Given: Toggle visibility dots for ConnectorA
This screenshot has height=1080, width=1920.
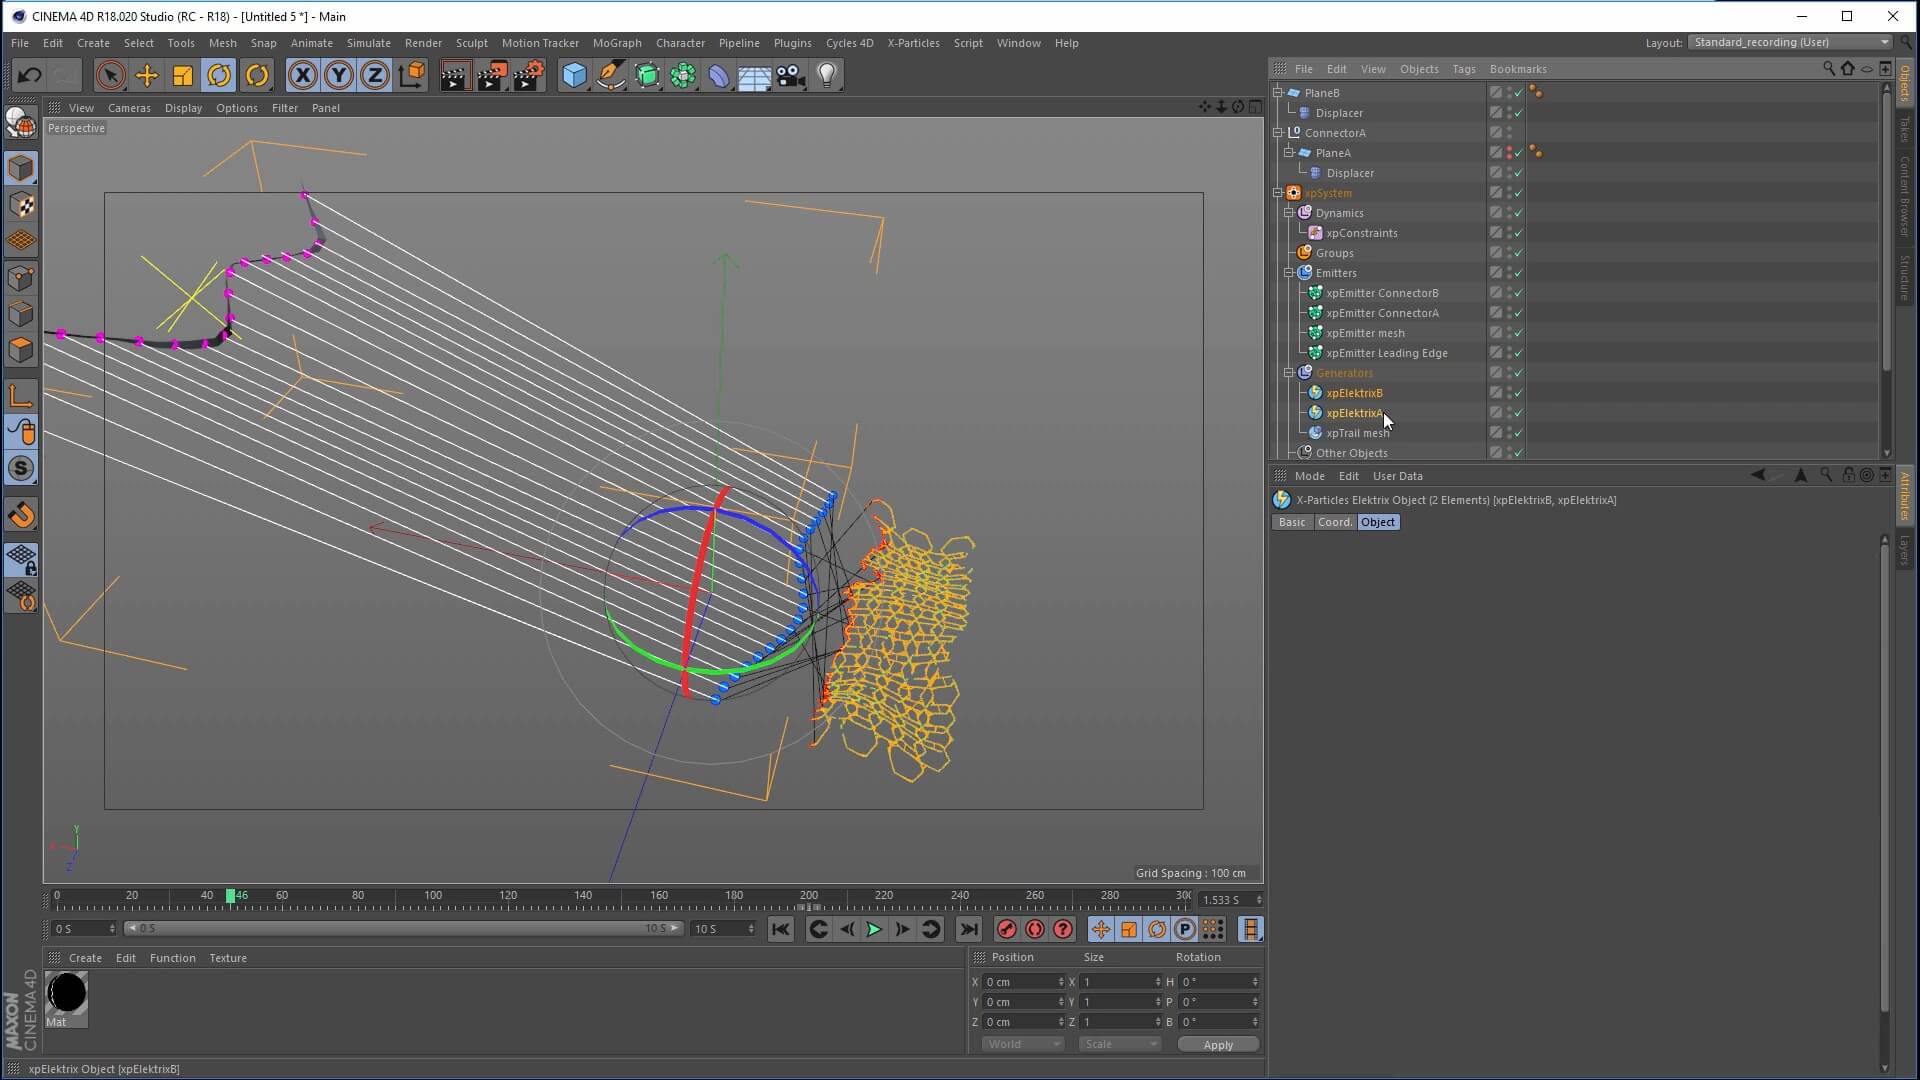Looking at the screenshot, I should (1509, 133).
